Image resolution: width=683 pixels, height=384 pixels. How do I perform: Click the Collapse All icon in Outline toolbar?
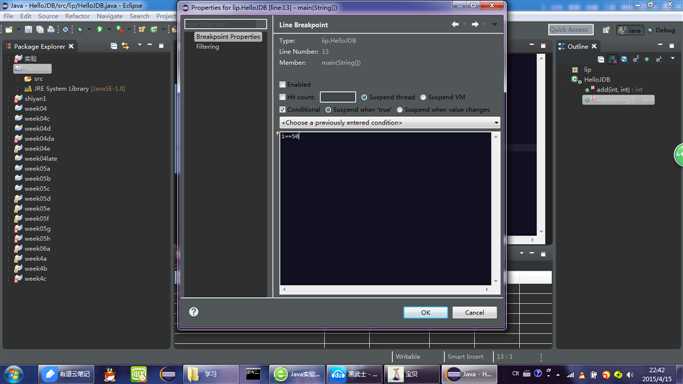601,59
